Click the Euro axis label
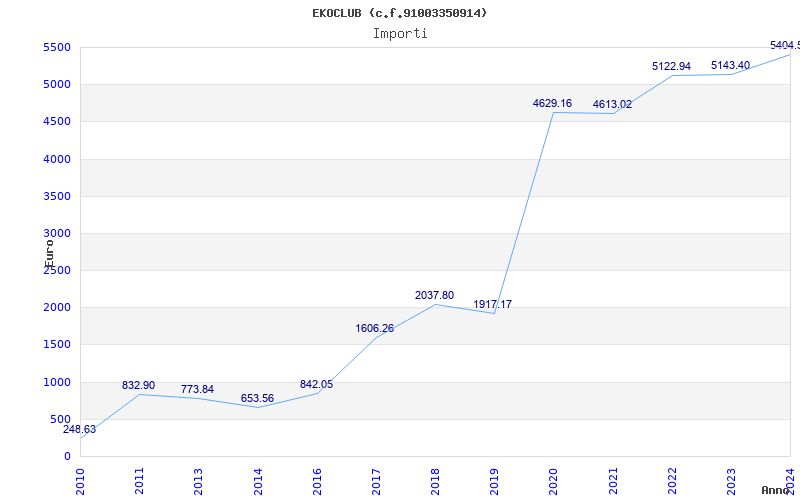800x500 pixels. (49, 254)
